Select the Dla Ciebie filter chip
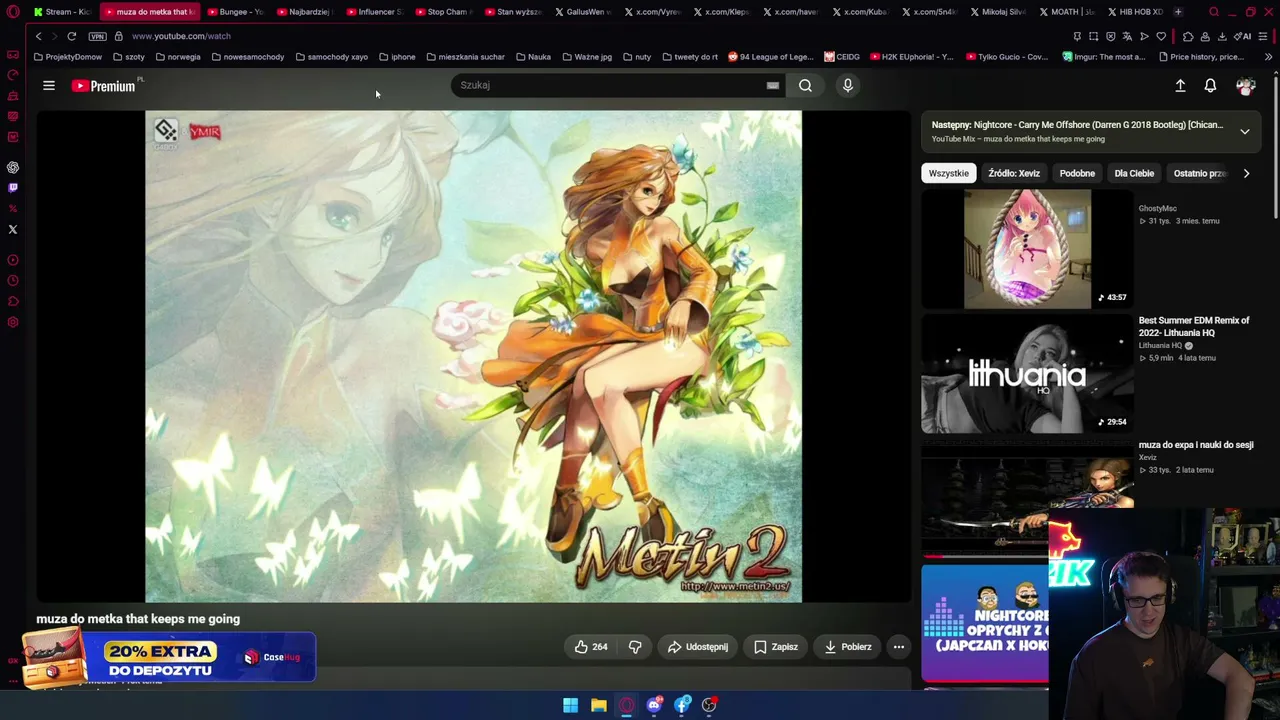 click(1134, 173)
